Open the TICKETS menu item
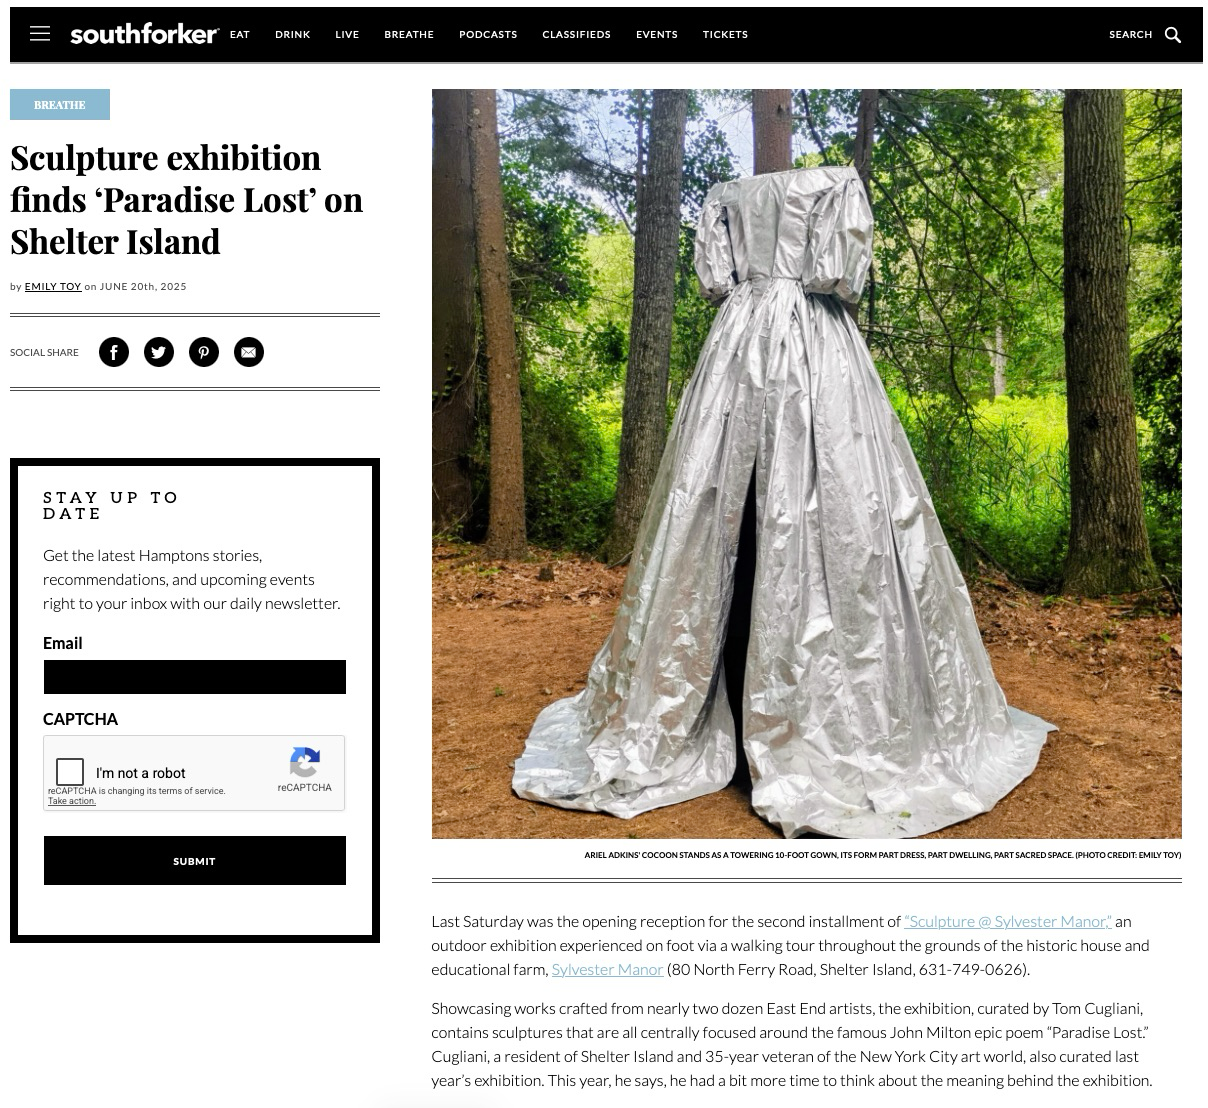The height and width of the screenshot is (1108, 1208). pos(725,35)
